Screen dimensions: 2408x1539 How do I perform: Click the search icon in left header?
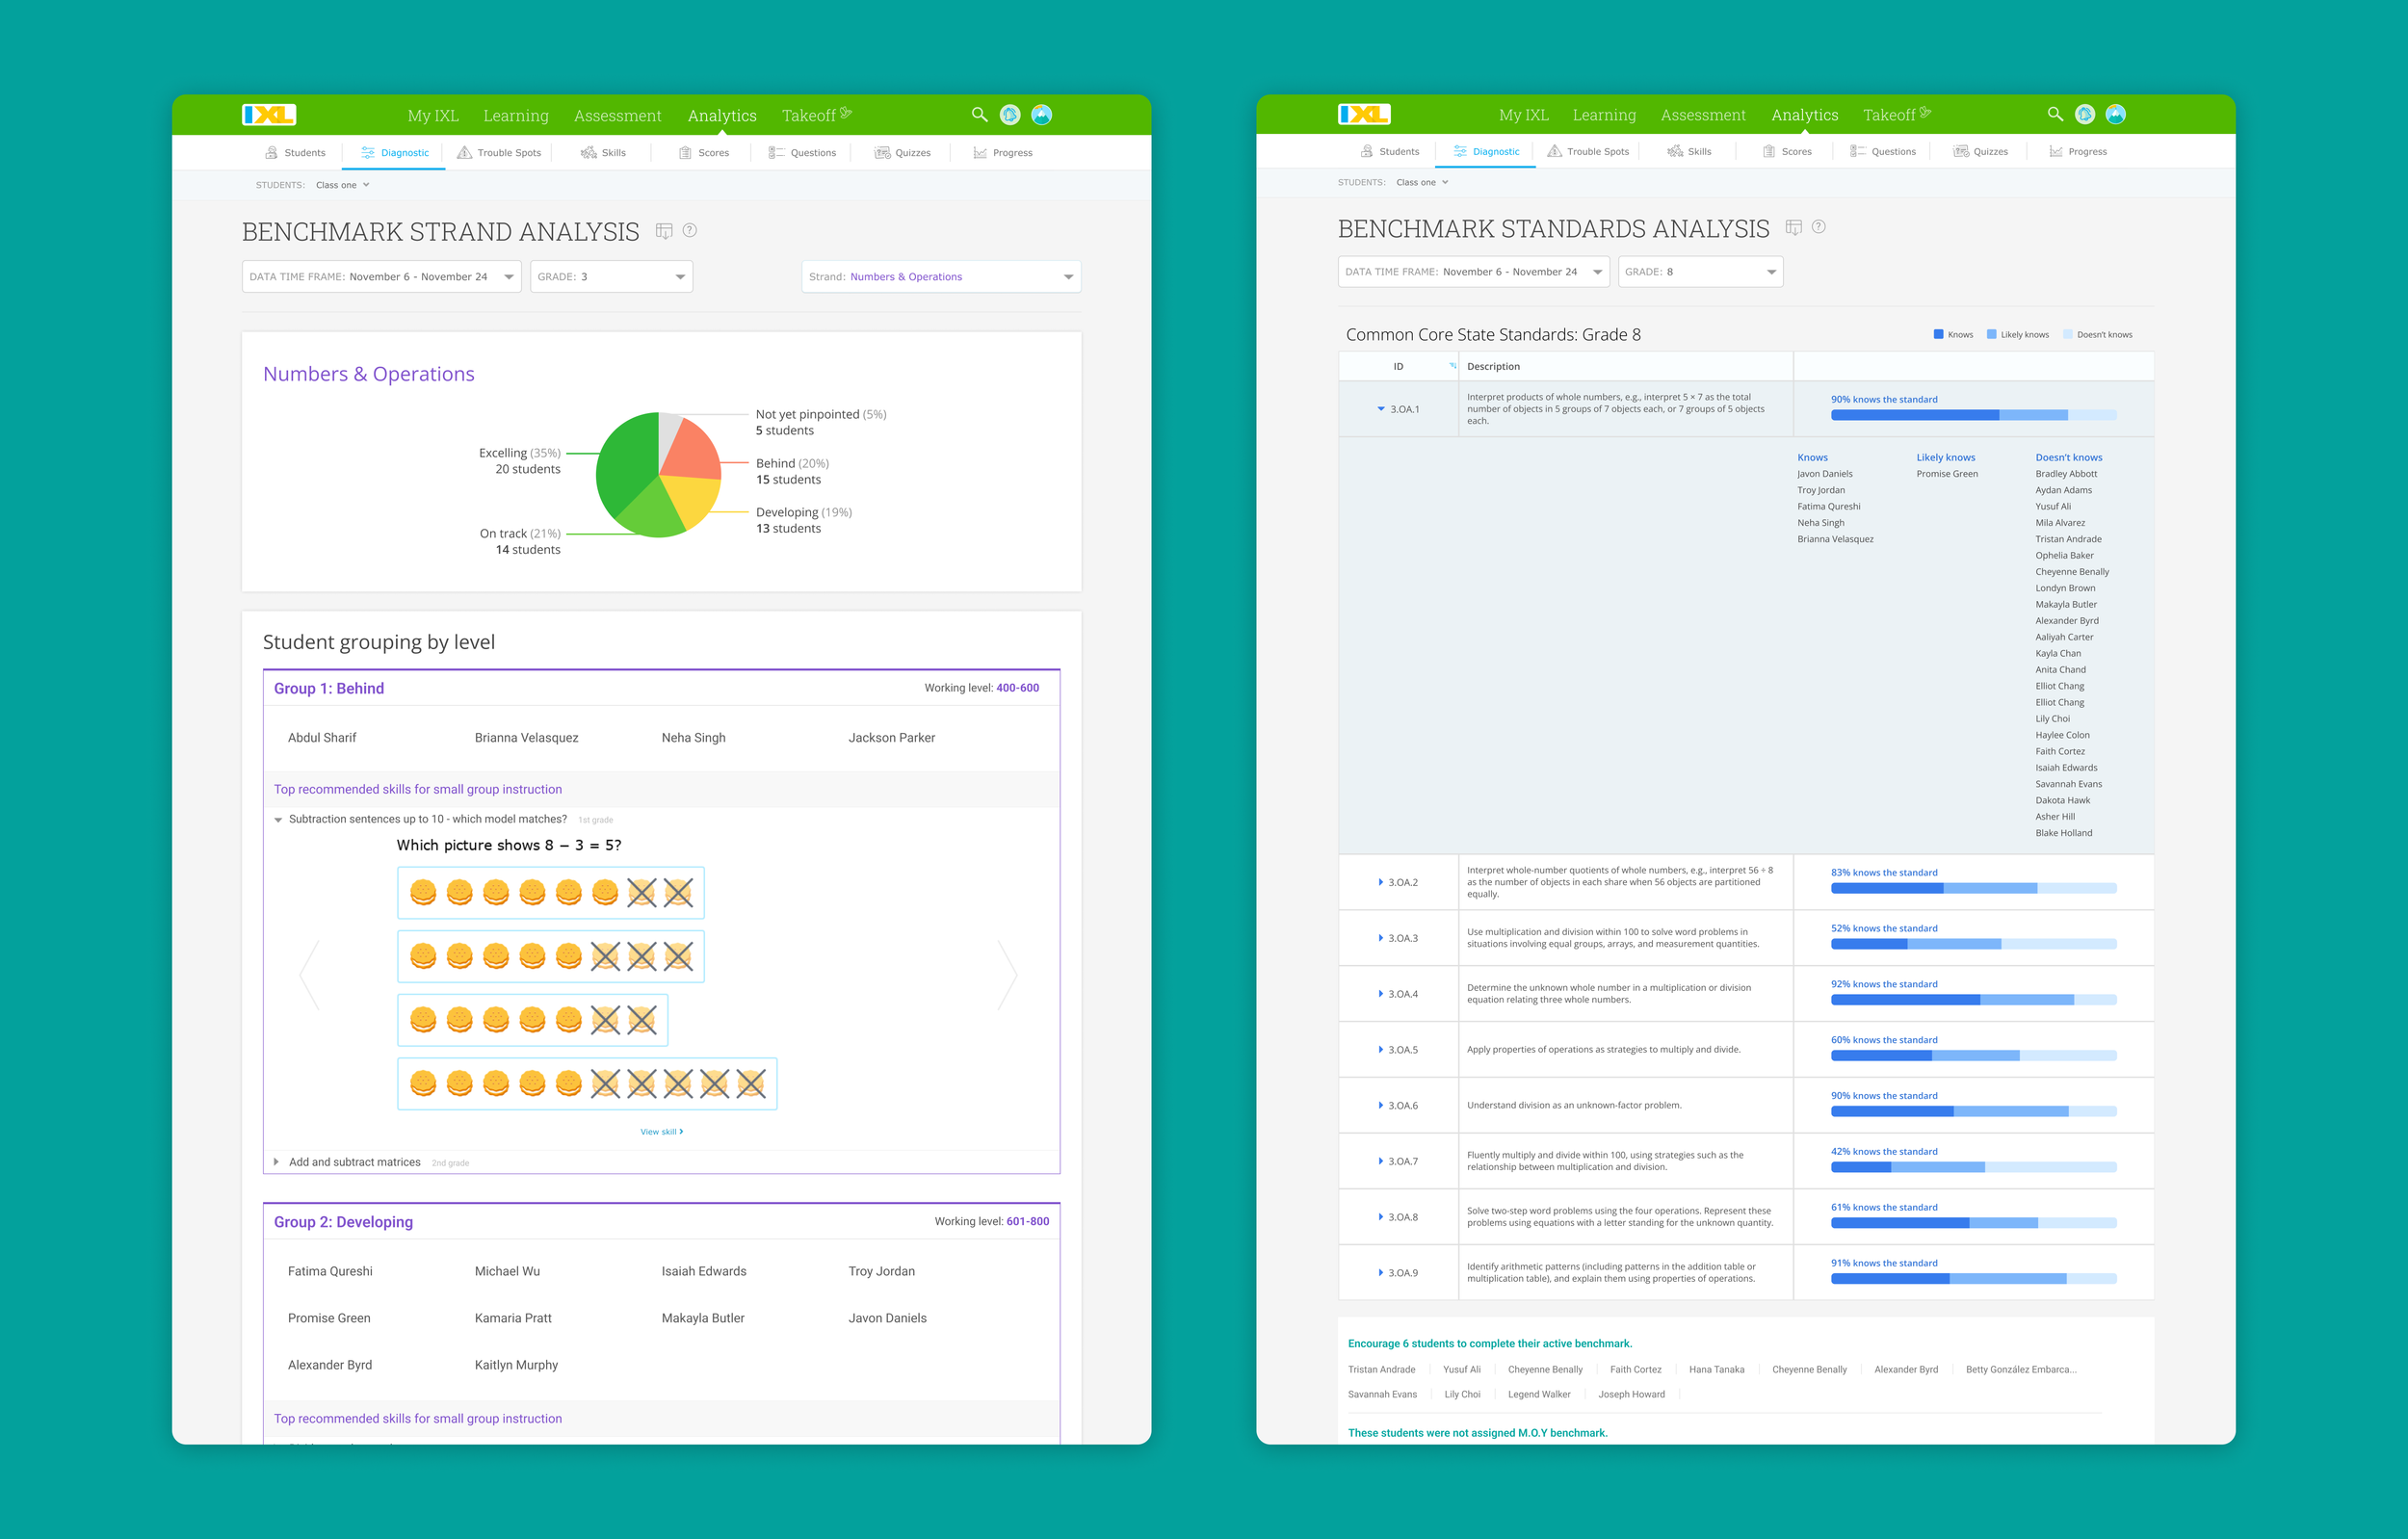tap(979, 115)
